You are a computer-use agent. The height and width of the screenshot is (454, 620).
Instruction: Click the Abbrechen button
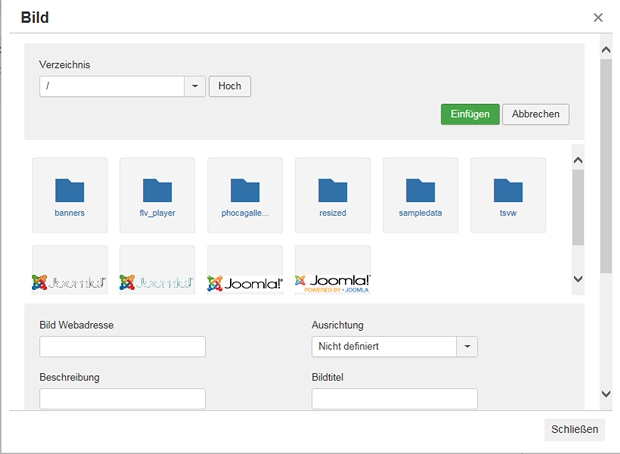[535, 114]
